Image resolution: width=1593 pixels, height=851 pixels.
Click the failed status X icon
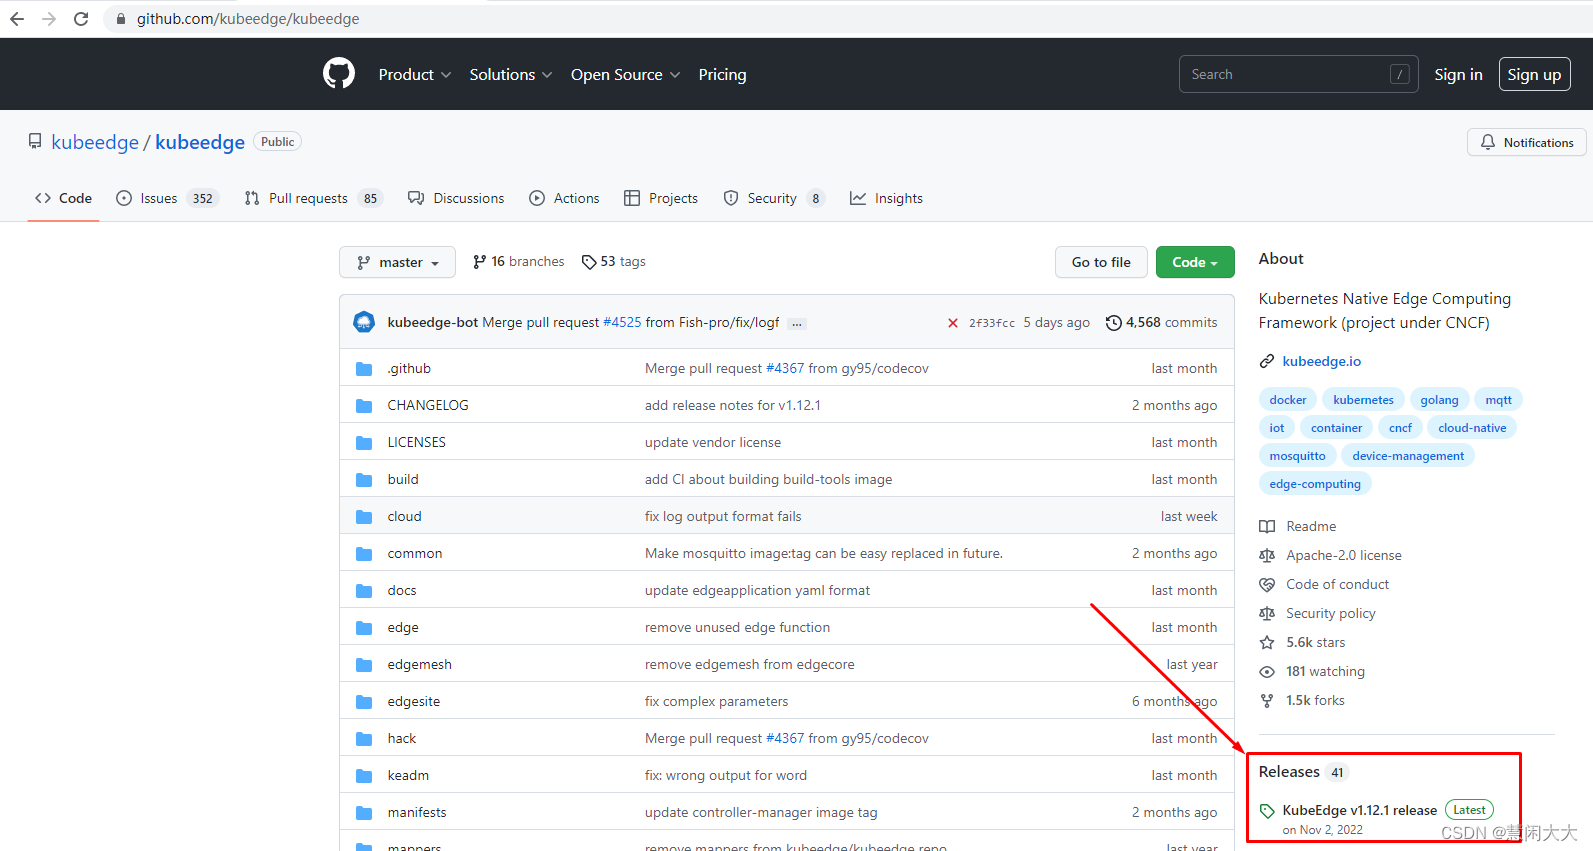953,323
